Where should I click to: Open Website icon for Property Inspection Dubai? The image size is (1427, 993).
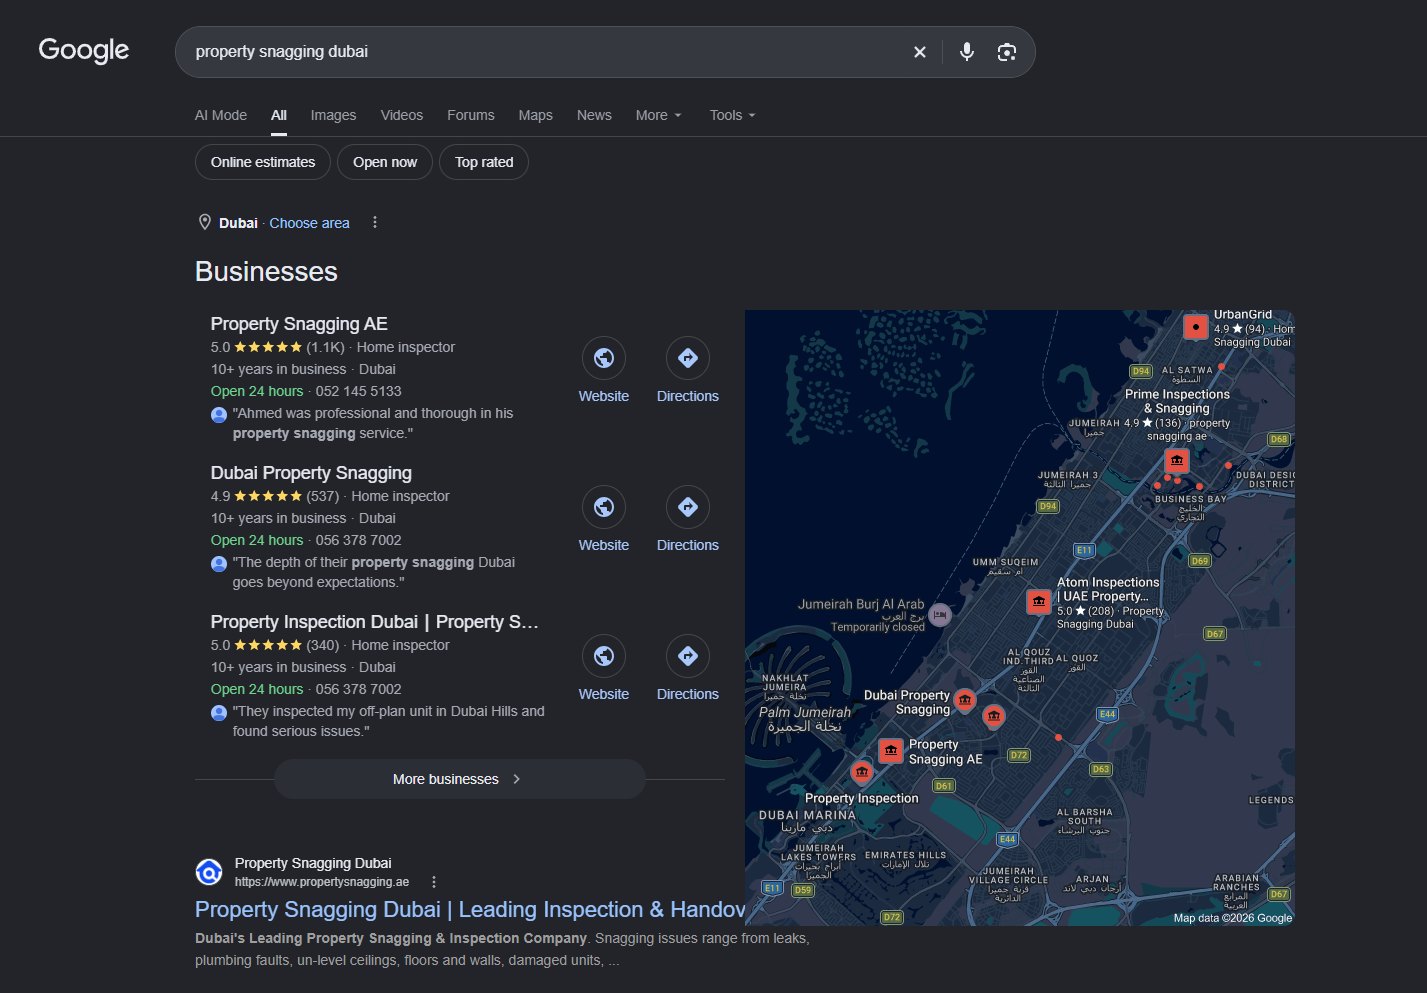pyautogui.click(x=604, y=656)
